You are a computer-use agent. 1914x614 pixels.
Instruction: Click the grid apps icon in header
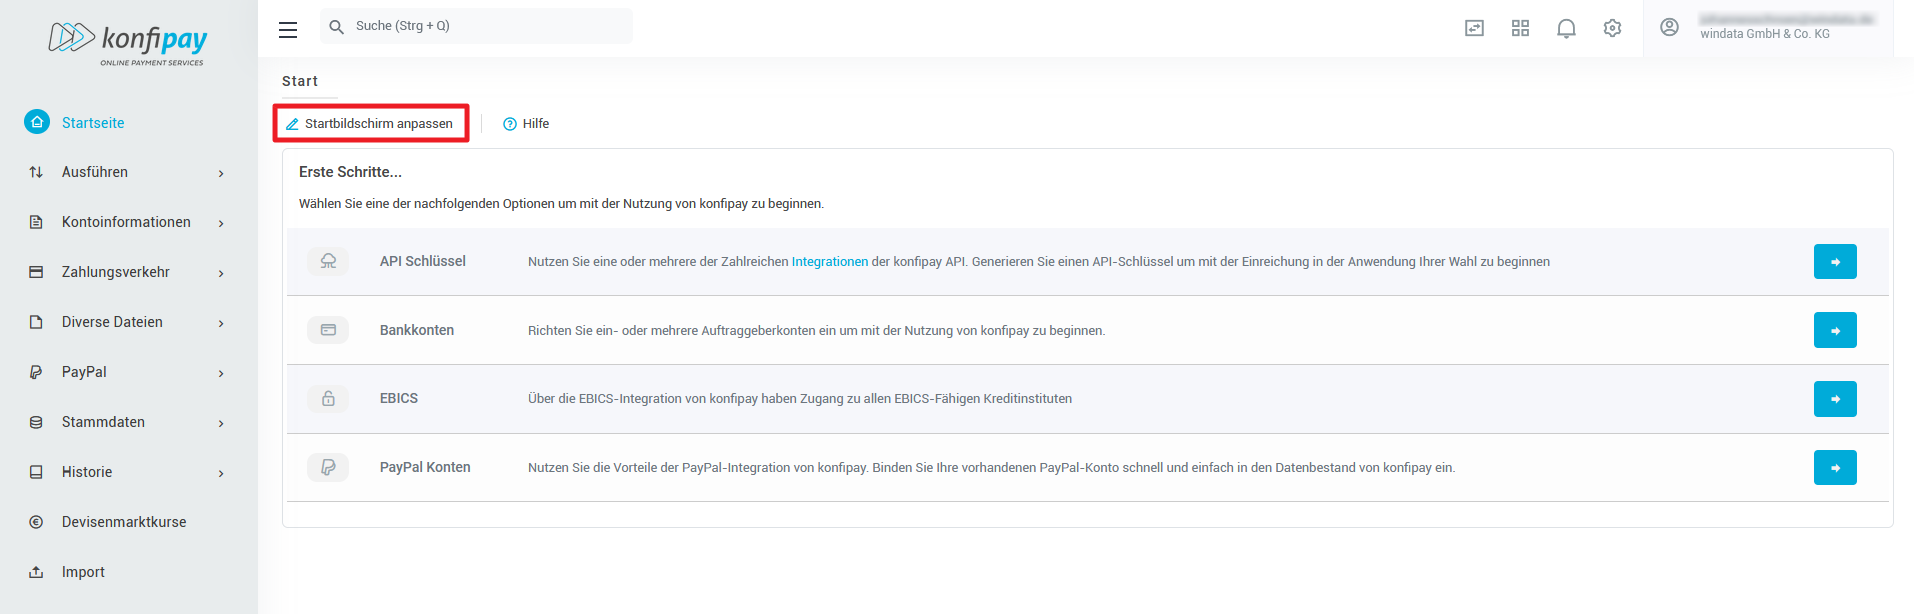(x=1520, y=28)
